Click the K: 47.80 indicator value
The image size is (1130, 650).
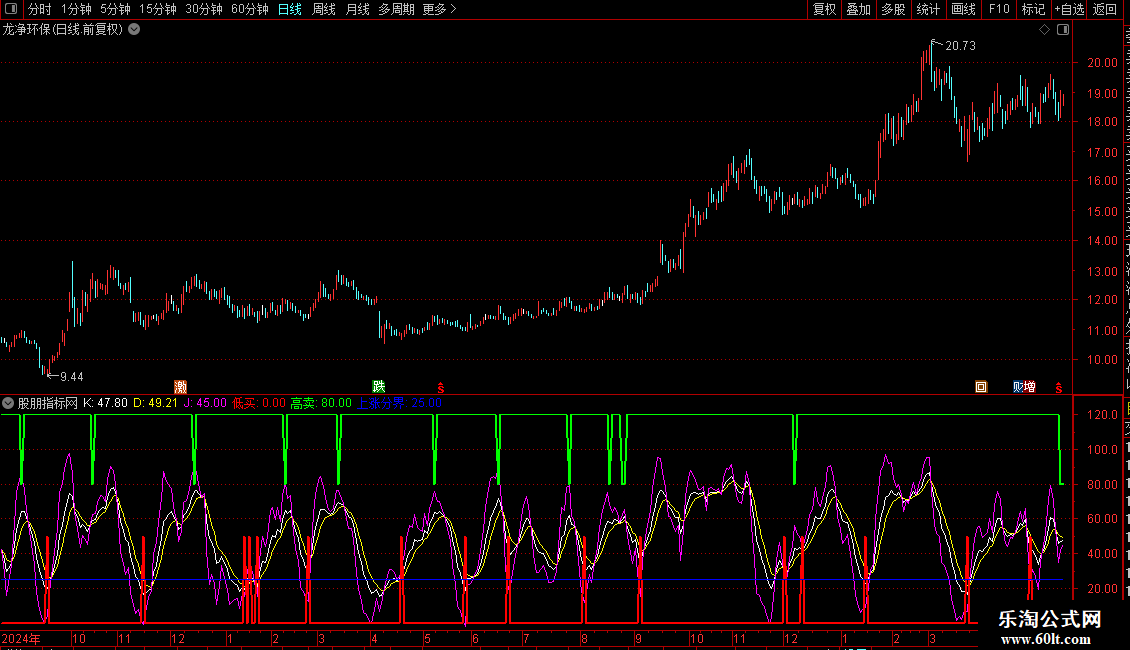pos(105,403)
